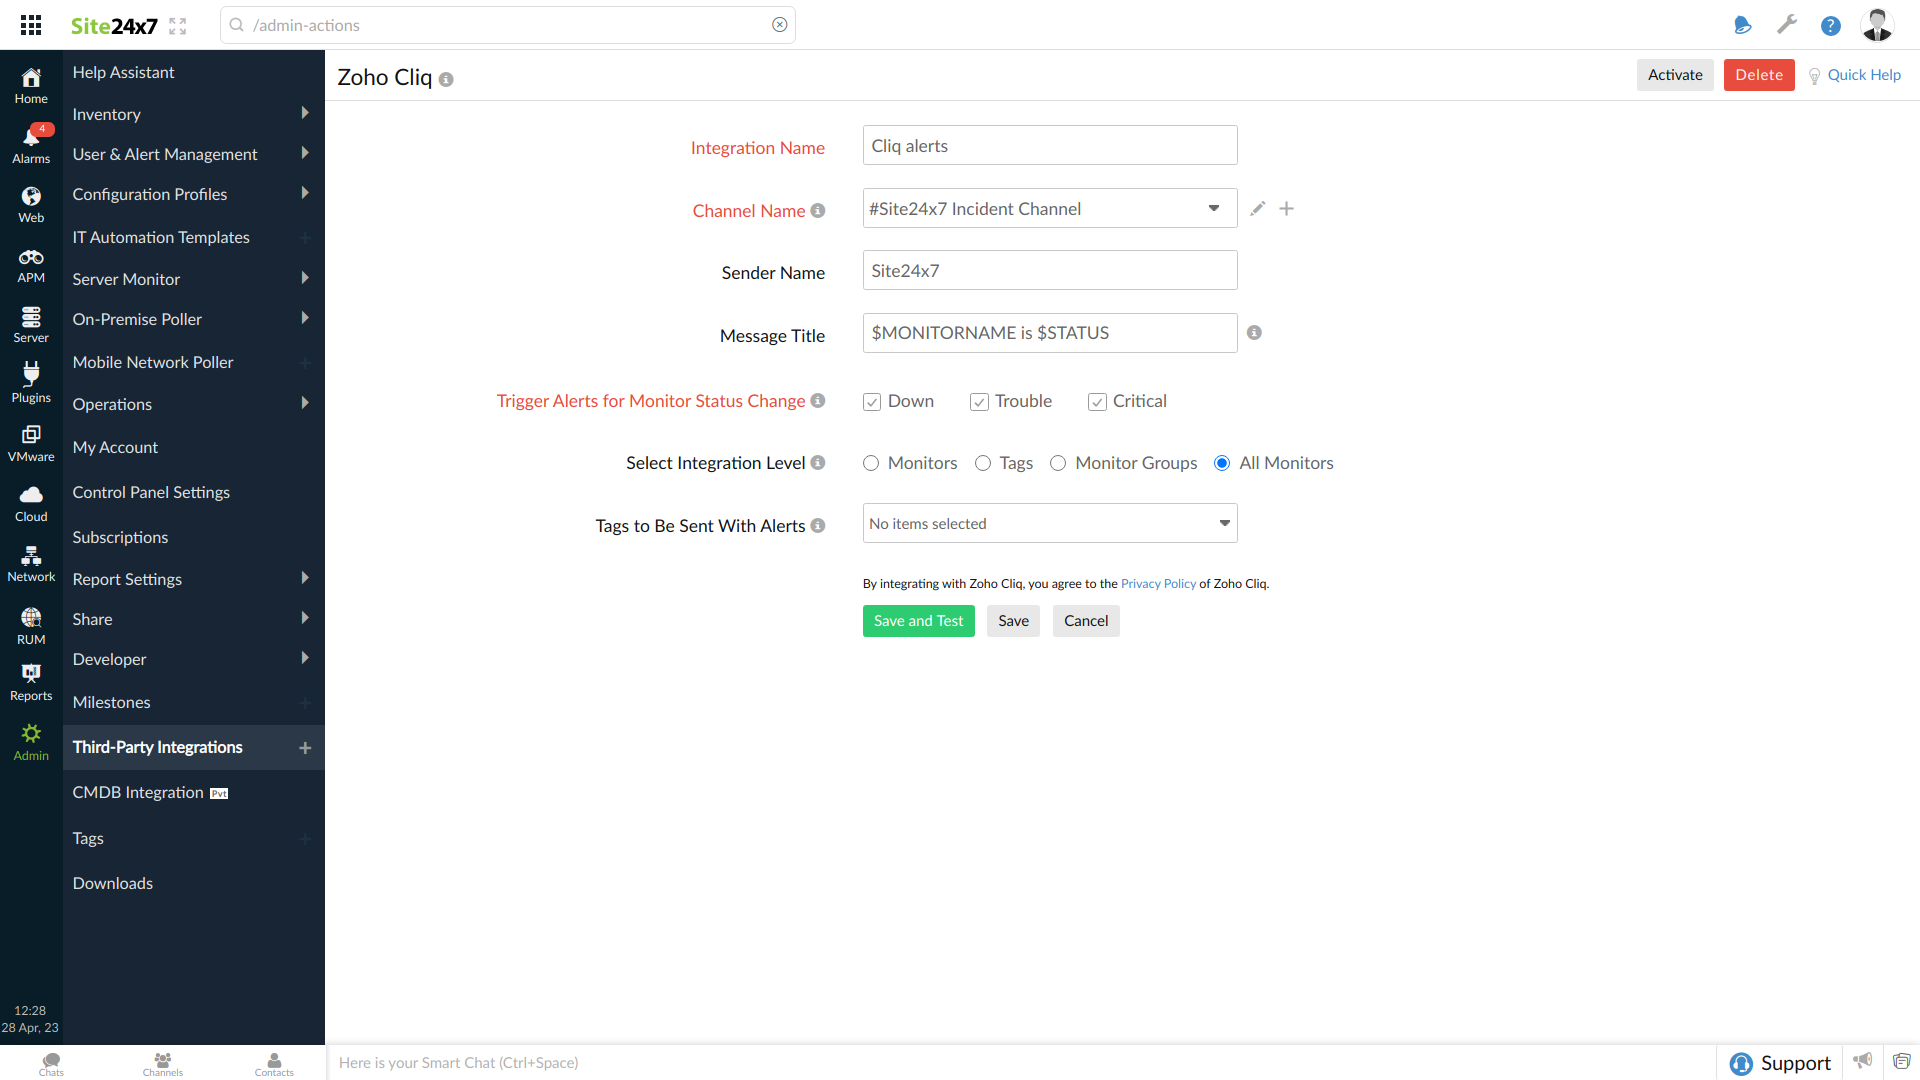The height and width of the screenshot is (1080, 1920).
Task: Clear the search box with the X icon
Action: [780, 25]
